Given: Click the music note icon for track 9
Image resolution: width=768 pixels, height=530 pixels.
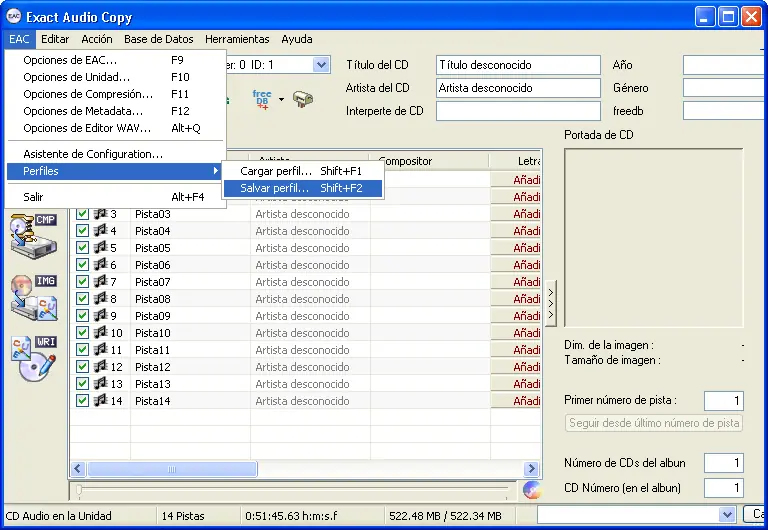Looking at the screenshot, I should 100,316.
